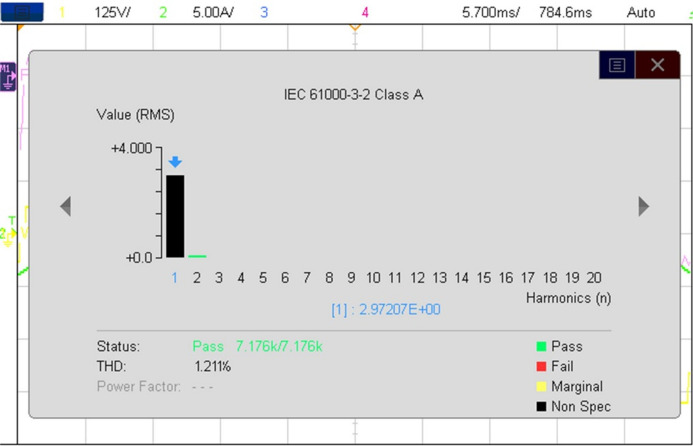The width and height of the screenshot is (693, 446).
Task: Select channel 2 indicator in top bar
Action: point(163,12)
